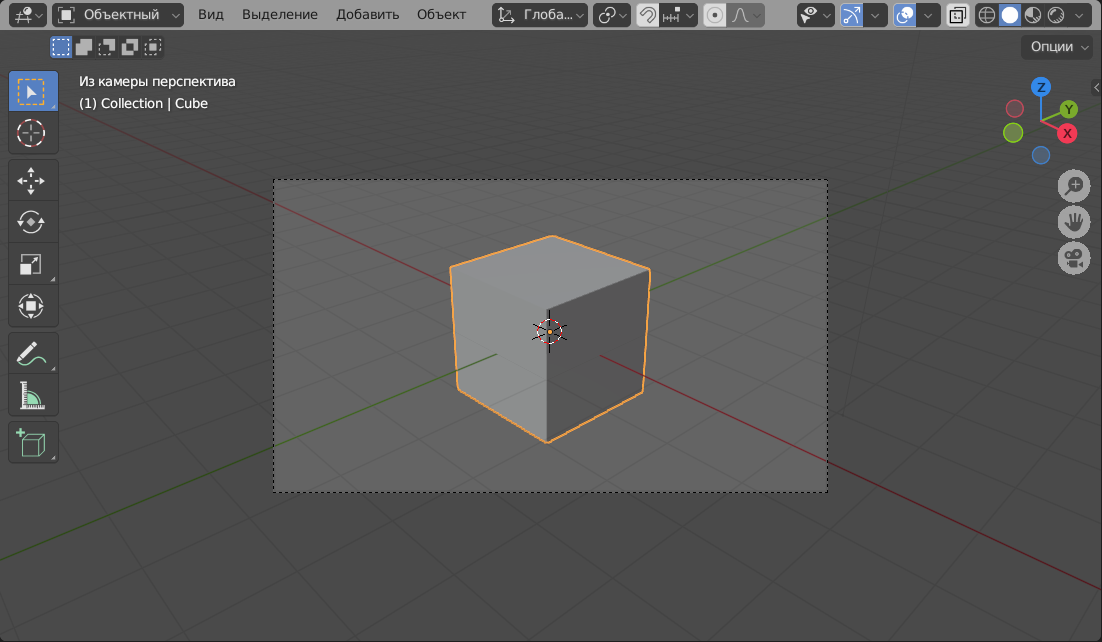Toggle the camera view button
This screenshot has height=642, width=1102.
(1074, 259)
